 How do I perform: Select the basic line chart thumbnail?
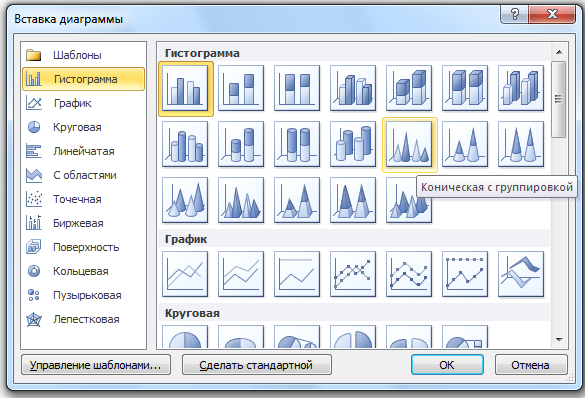pos(185,274)
